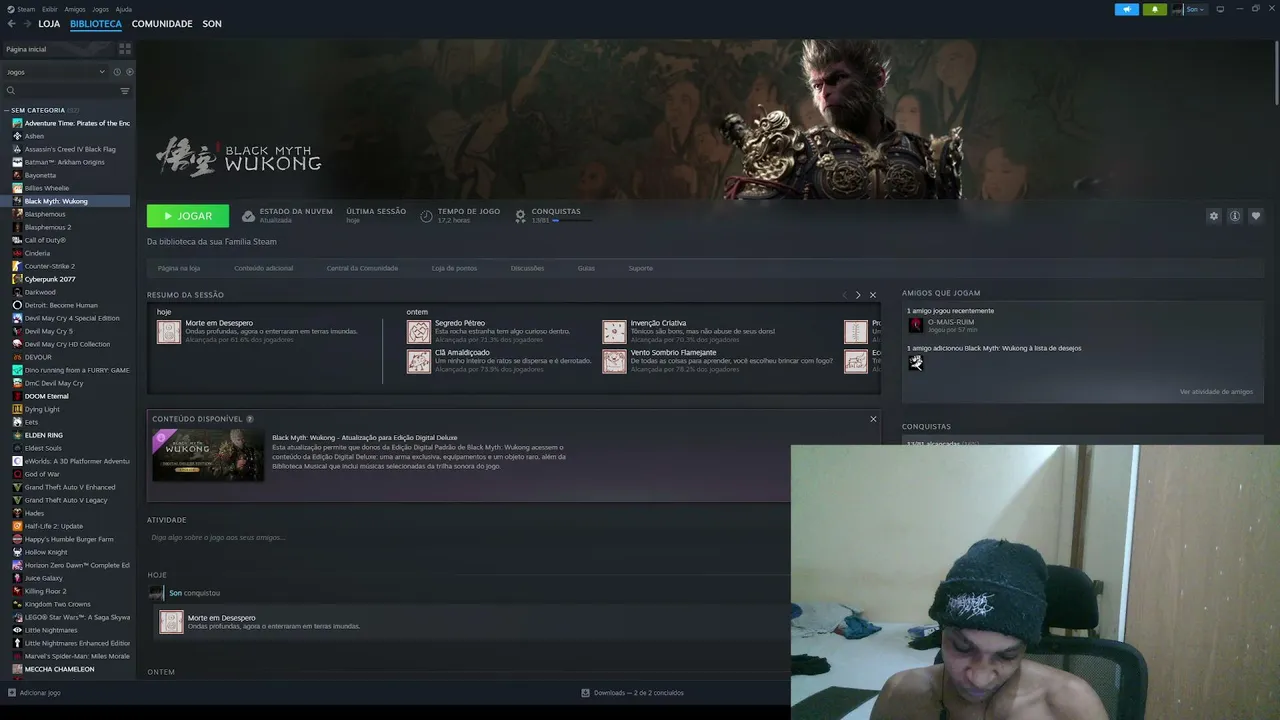Open Segredo Pétreo achievement icon
This screenshot has height=720, width=1280.
[419, 332]
